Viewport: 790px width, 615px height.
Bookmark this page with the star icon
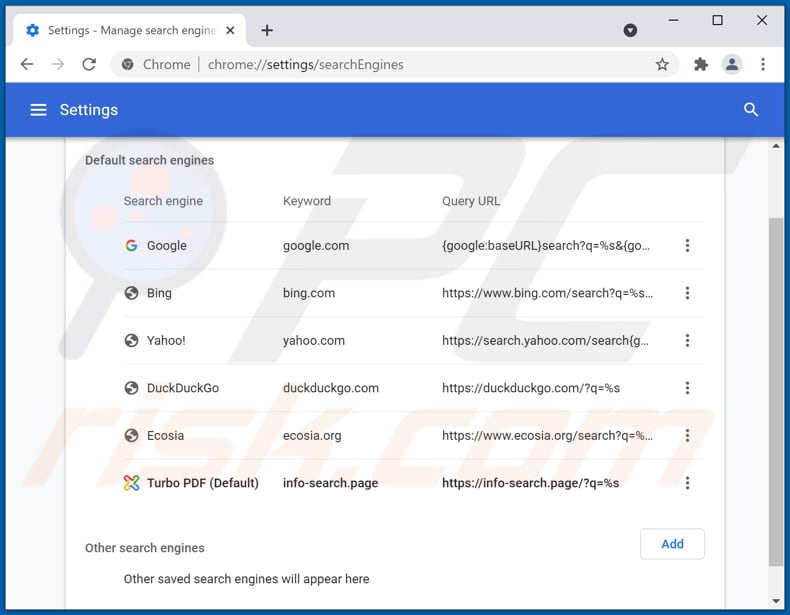[662, 64]
